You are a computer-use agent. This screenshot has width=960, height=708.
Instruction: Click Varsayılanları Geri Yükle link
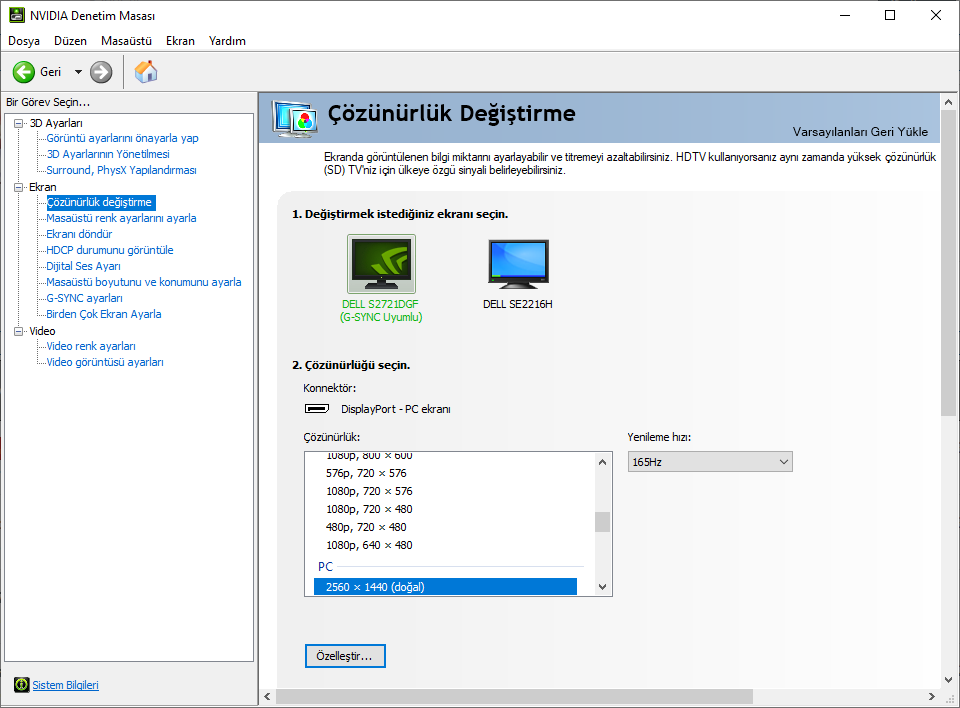pyautogui.click(x=860, y=132)
